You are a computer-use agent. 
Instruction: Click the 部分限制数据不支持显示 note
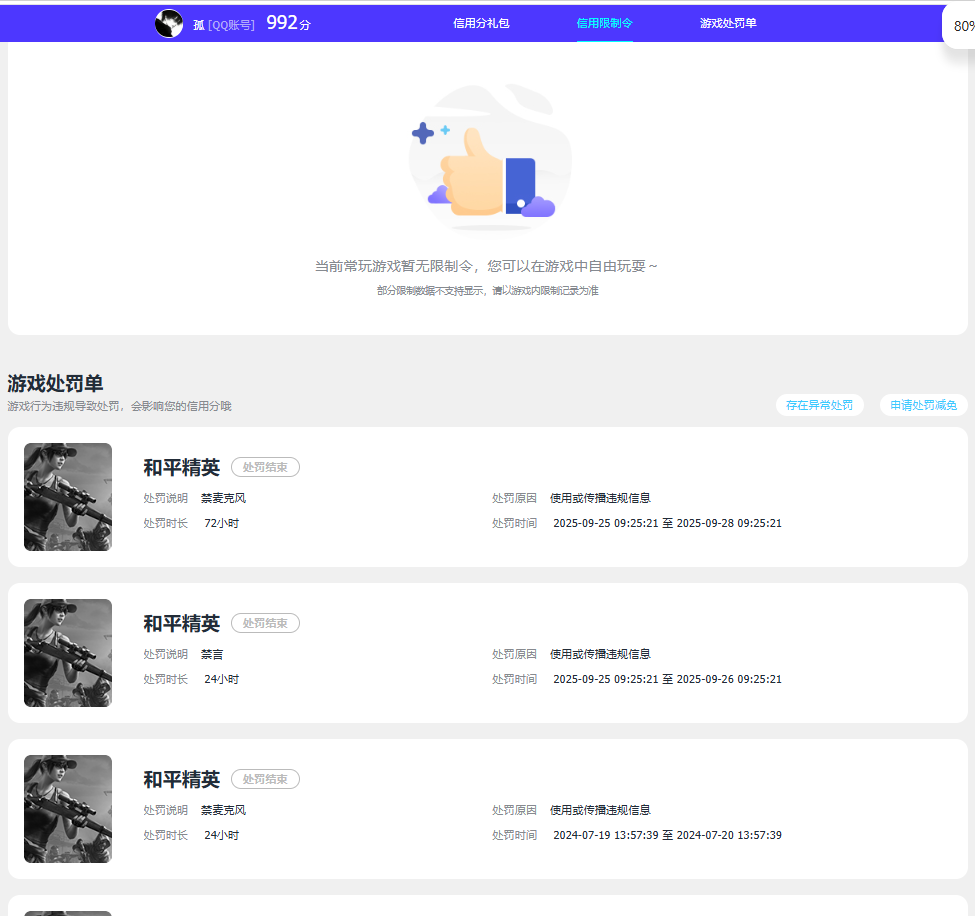tap(488, 291)
